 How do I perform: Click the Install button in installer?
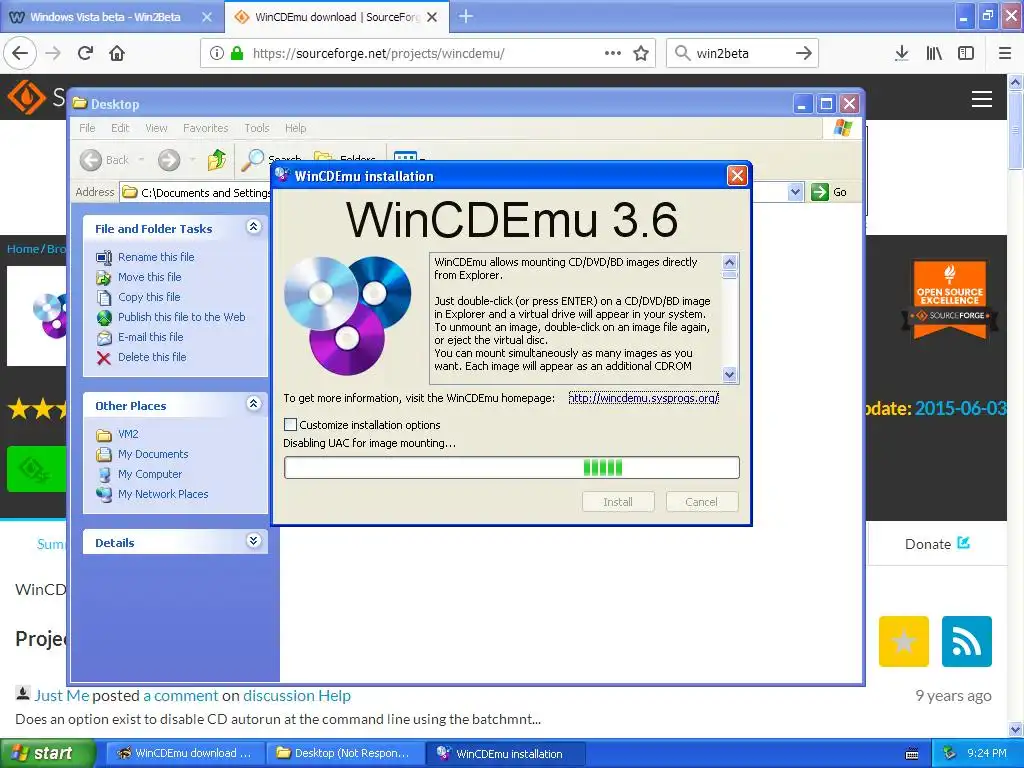pyautogui.click(x=618, y=502)
